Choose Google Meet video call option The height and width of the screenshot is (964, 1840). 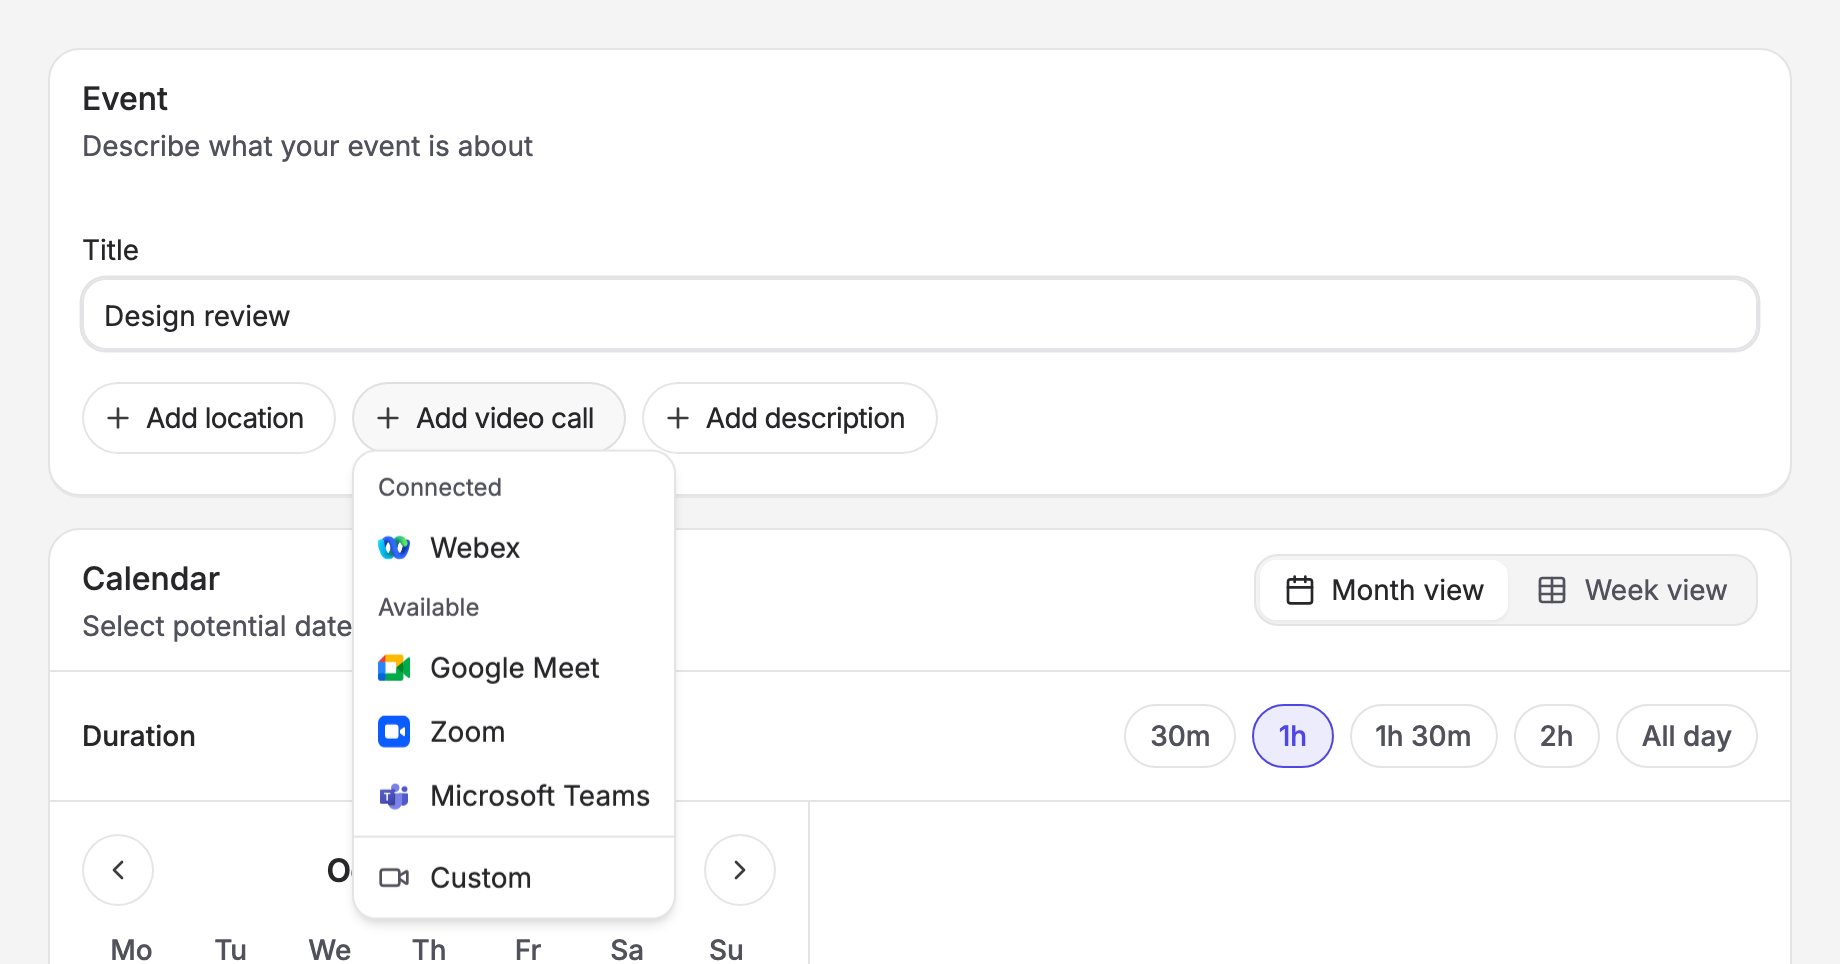(x=514, y=668)
